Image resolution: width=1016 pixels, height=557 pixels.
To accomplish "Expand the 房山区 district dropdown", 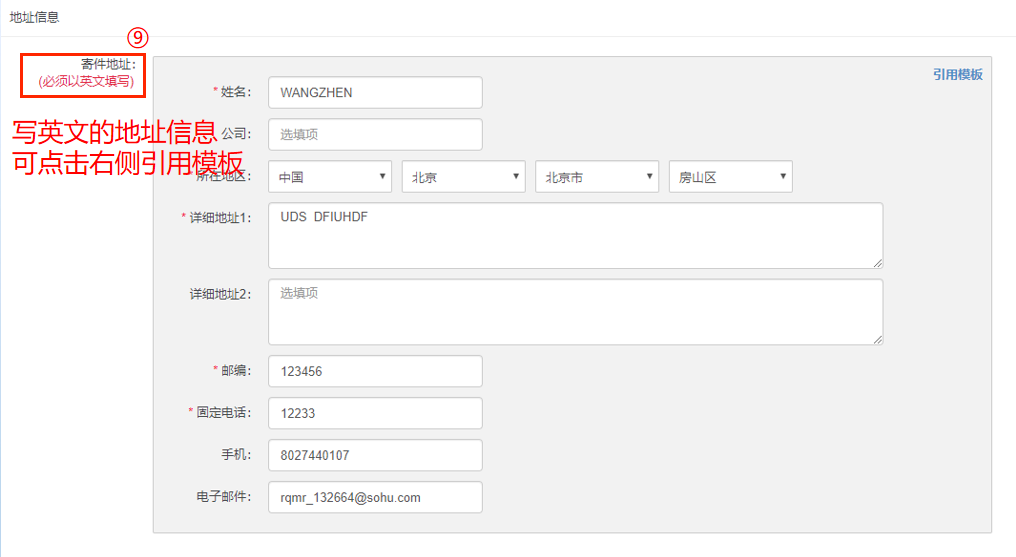I will coord(730,177).
